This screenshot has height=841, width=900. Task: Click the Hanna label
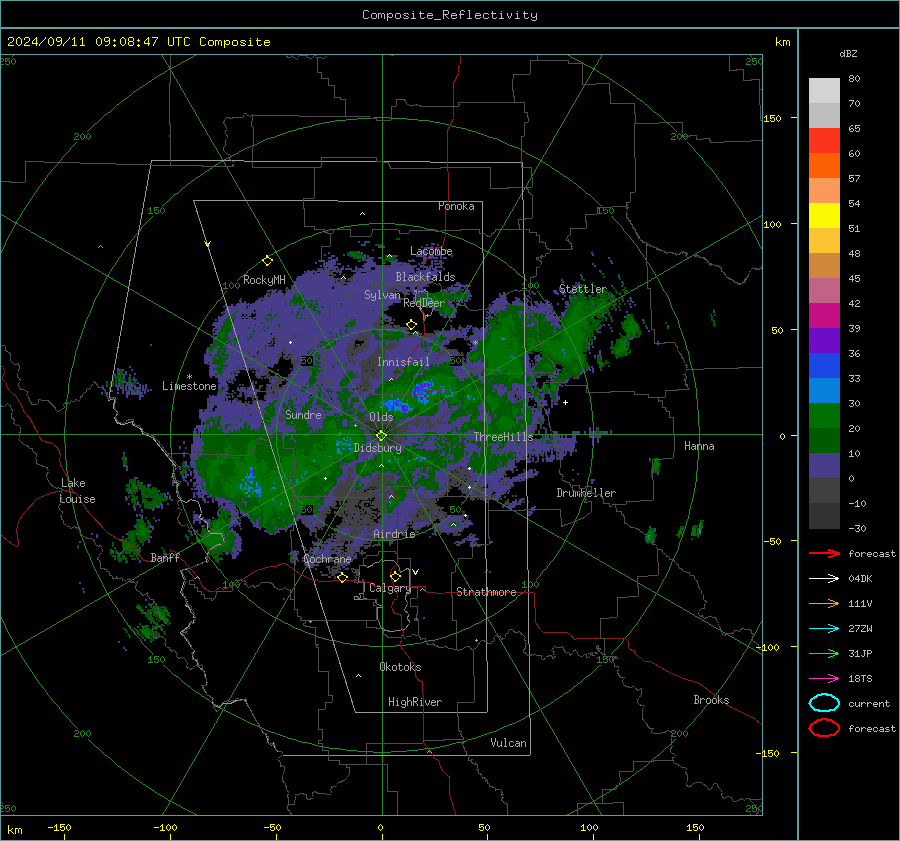click(x=699, y=446)
